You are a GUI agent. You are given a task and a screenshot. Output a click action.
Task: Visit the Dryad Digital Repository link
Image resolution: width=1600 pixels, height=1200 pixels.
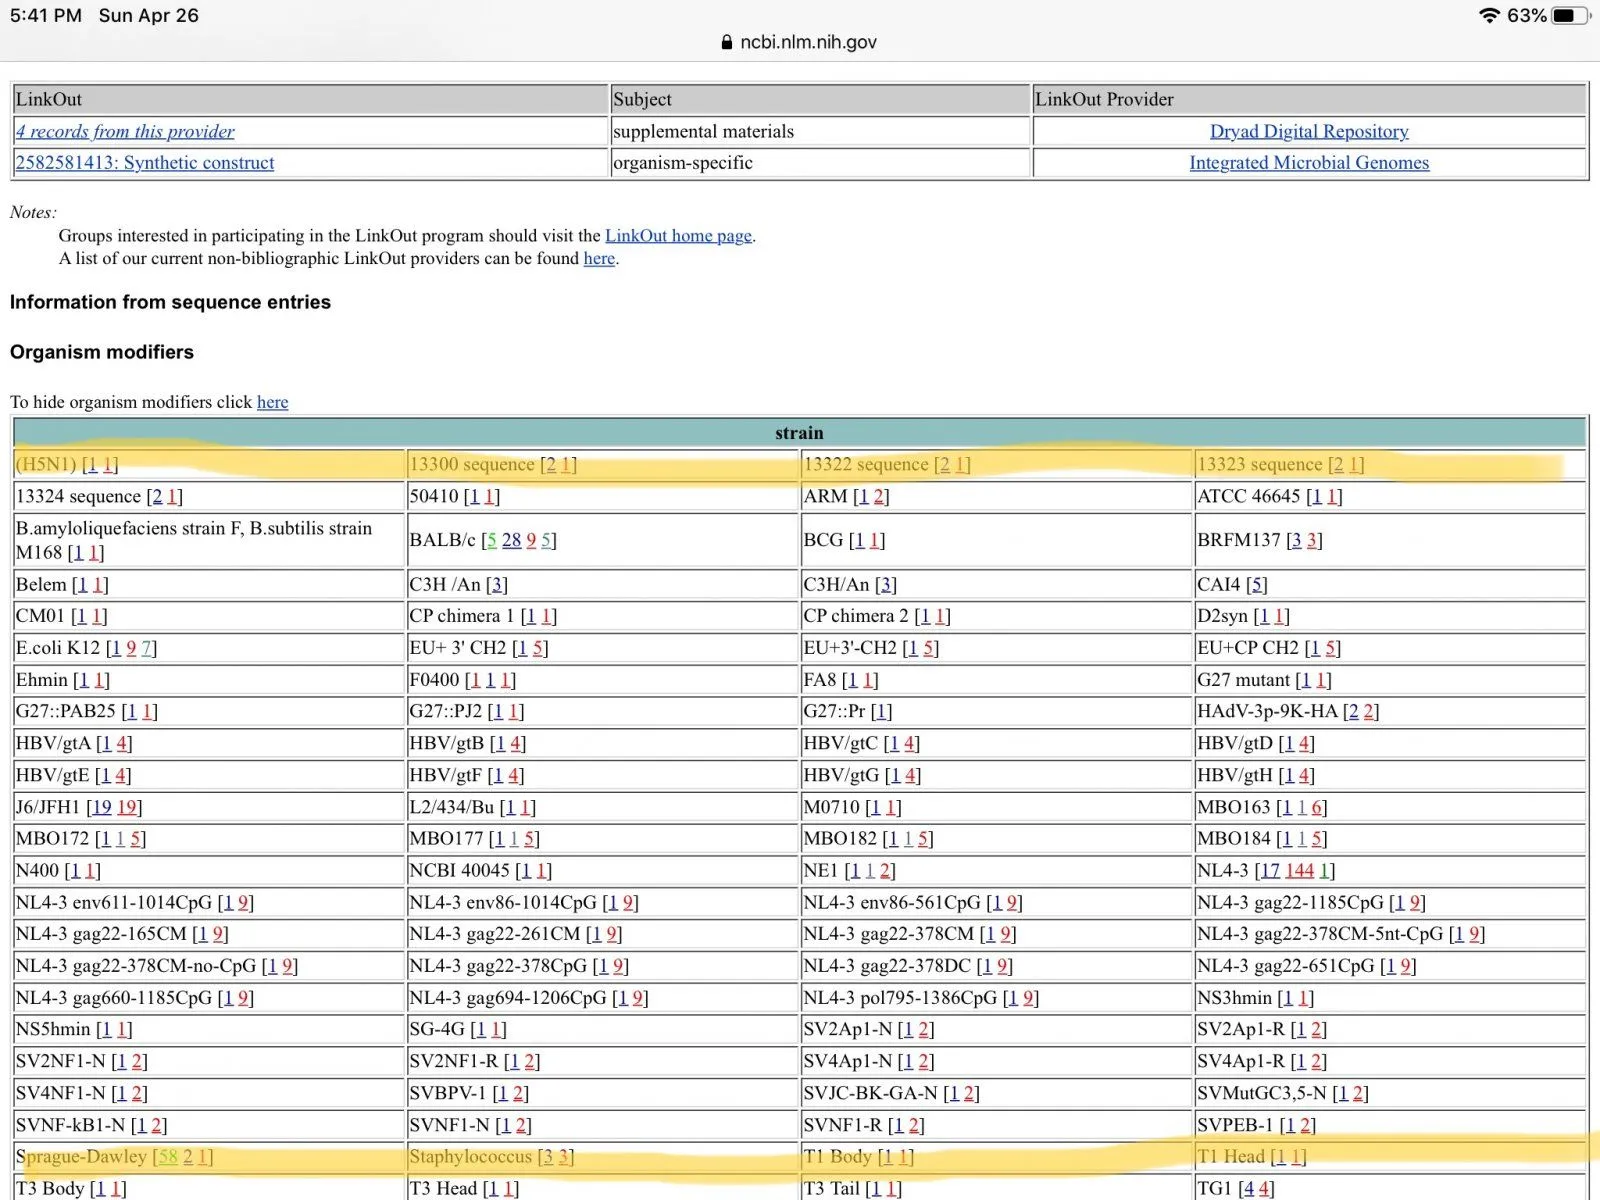point(1309,131)
